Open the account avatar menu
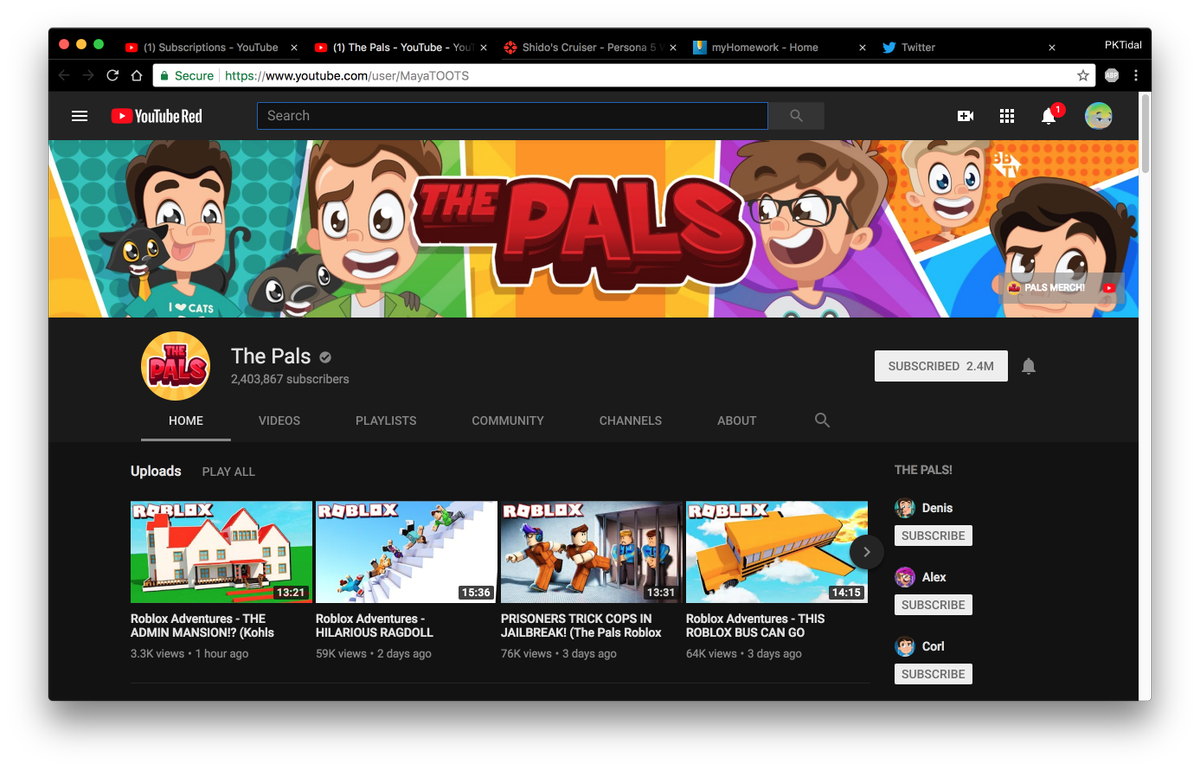The height and width of the screenshot is (770, 1200). click(x=1098, y=116)
